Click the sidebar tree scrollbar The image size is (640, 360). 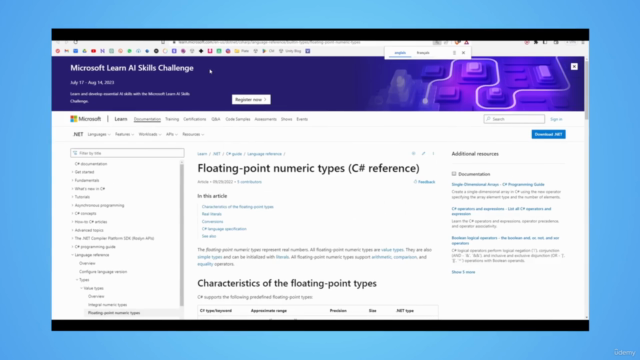182,233
